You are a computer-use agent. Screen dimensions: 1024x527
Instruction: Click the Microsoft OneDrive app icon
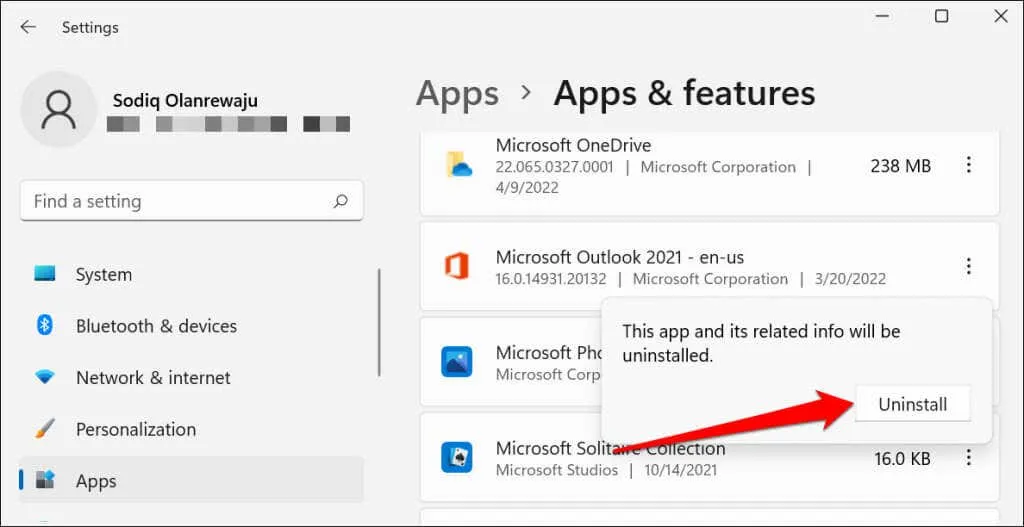tap(457, 166)
